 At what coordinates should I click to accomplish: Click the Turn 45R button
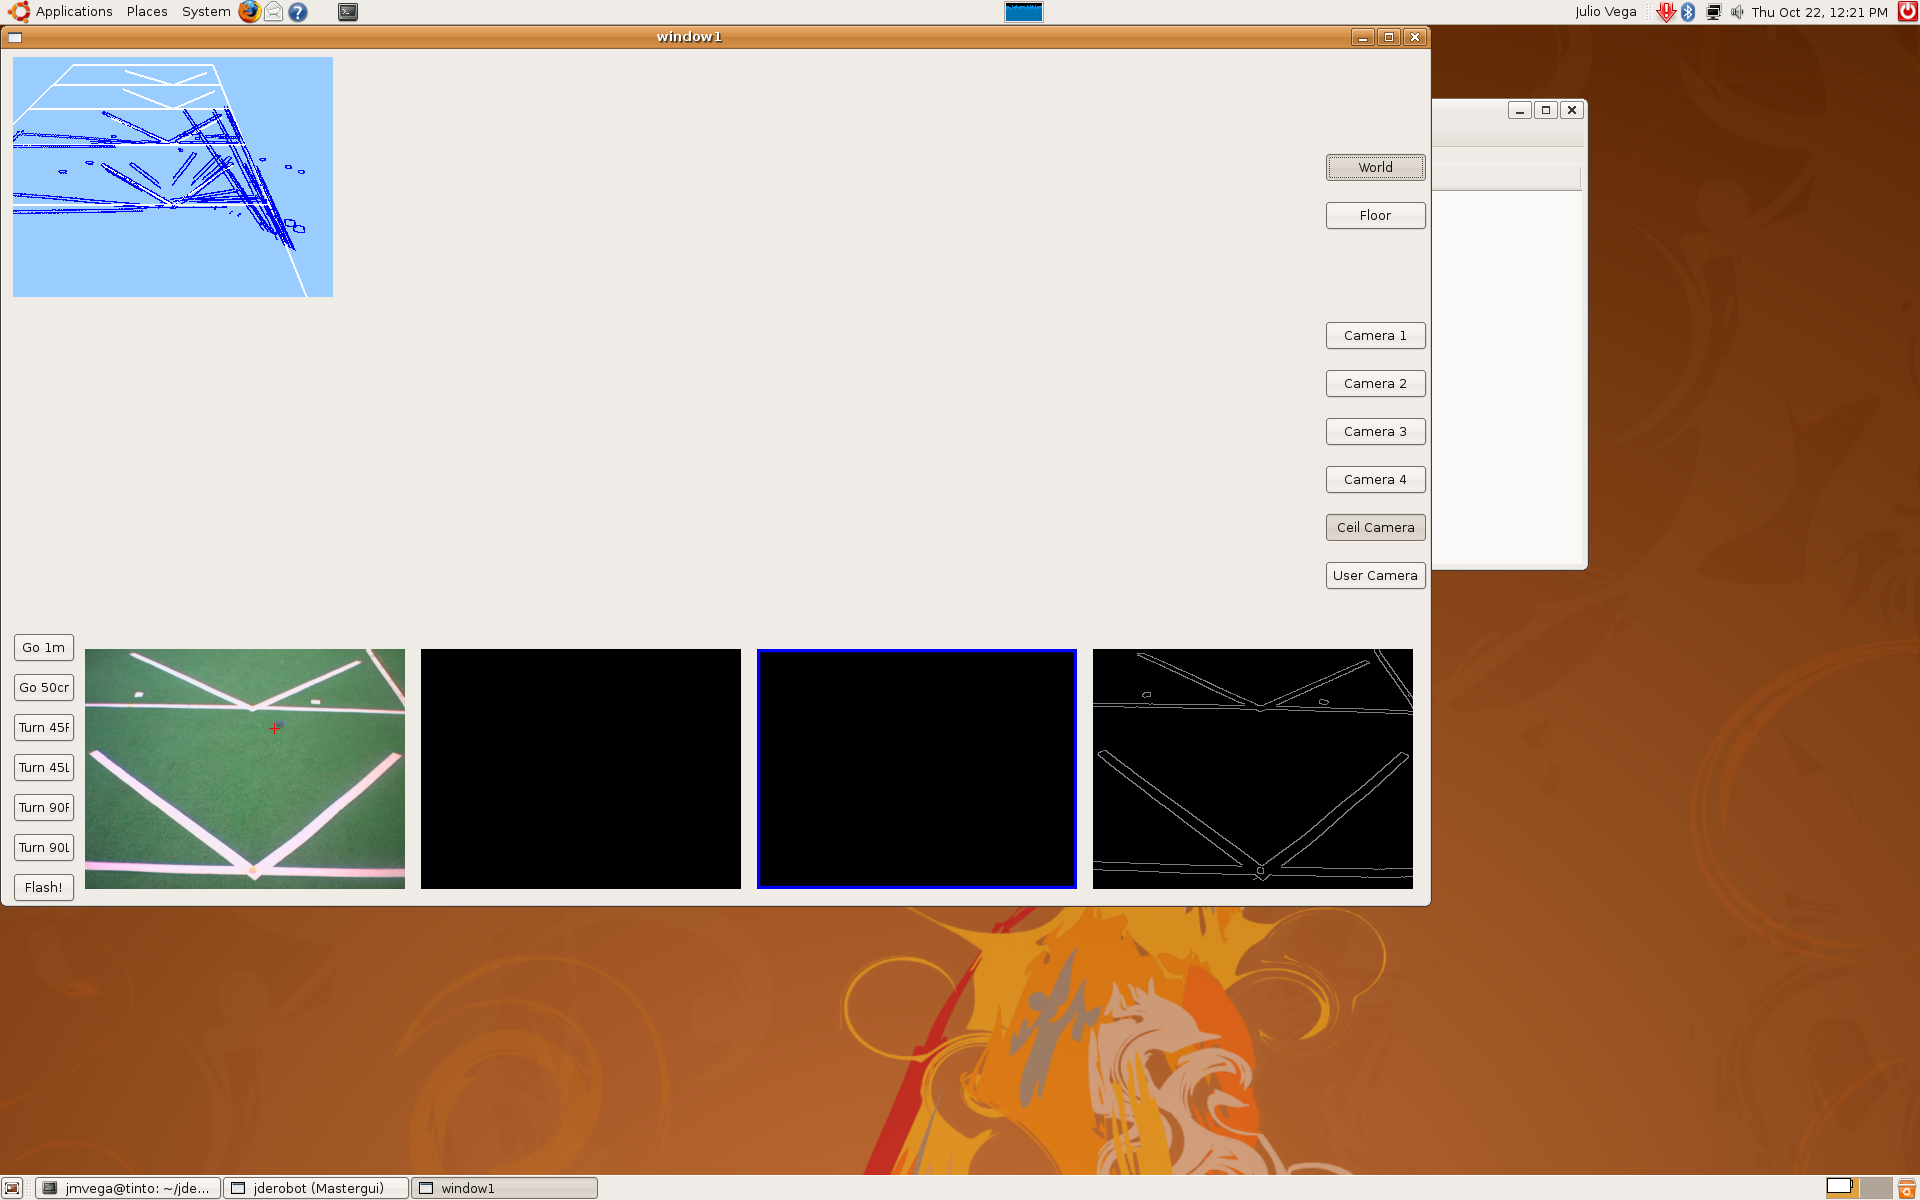(x=44, y=727)
